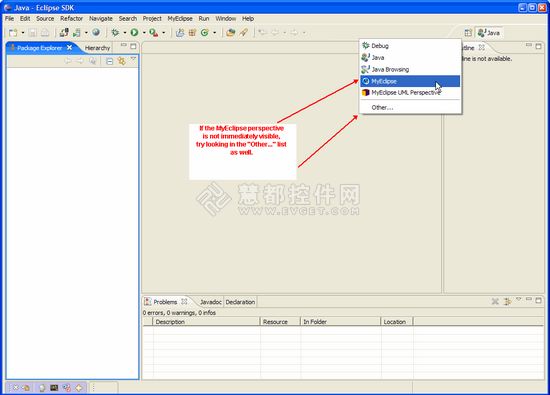550x395 pixels.
Task: Choose Debug from the perspective list
Action: tap(410, 46)
